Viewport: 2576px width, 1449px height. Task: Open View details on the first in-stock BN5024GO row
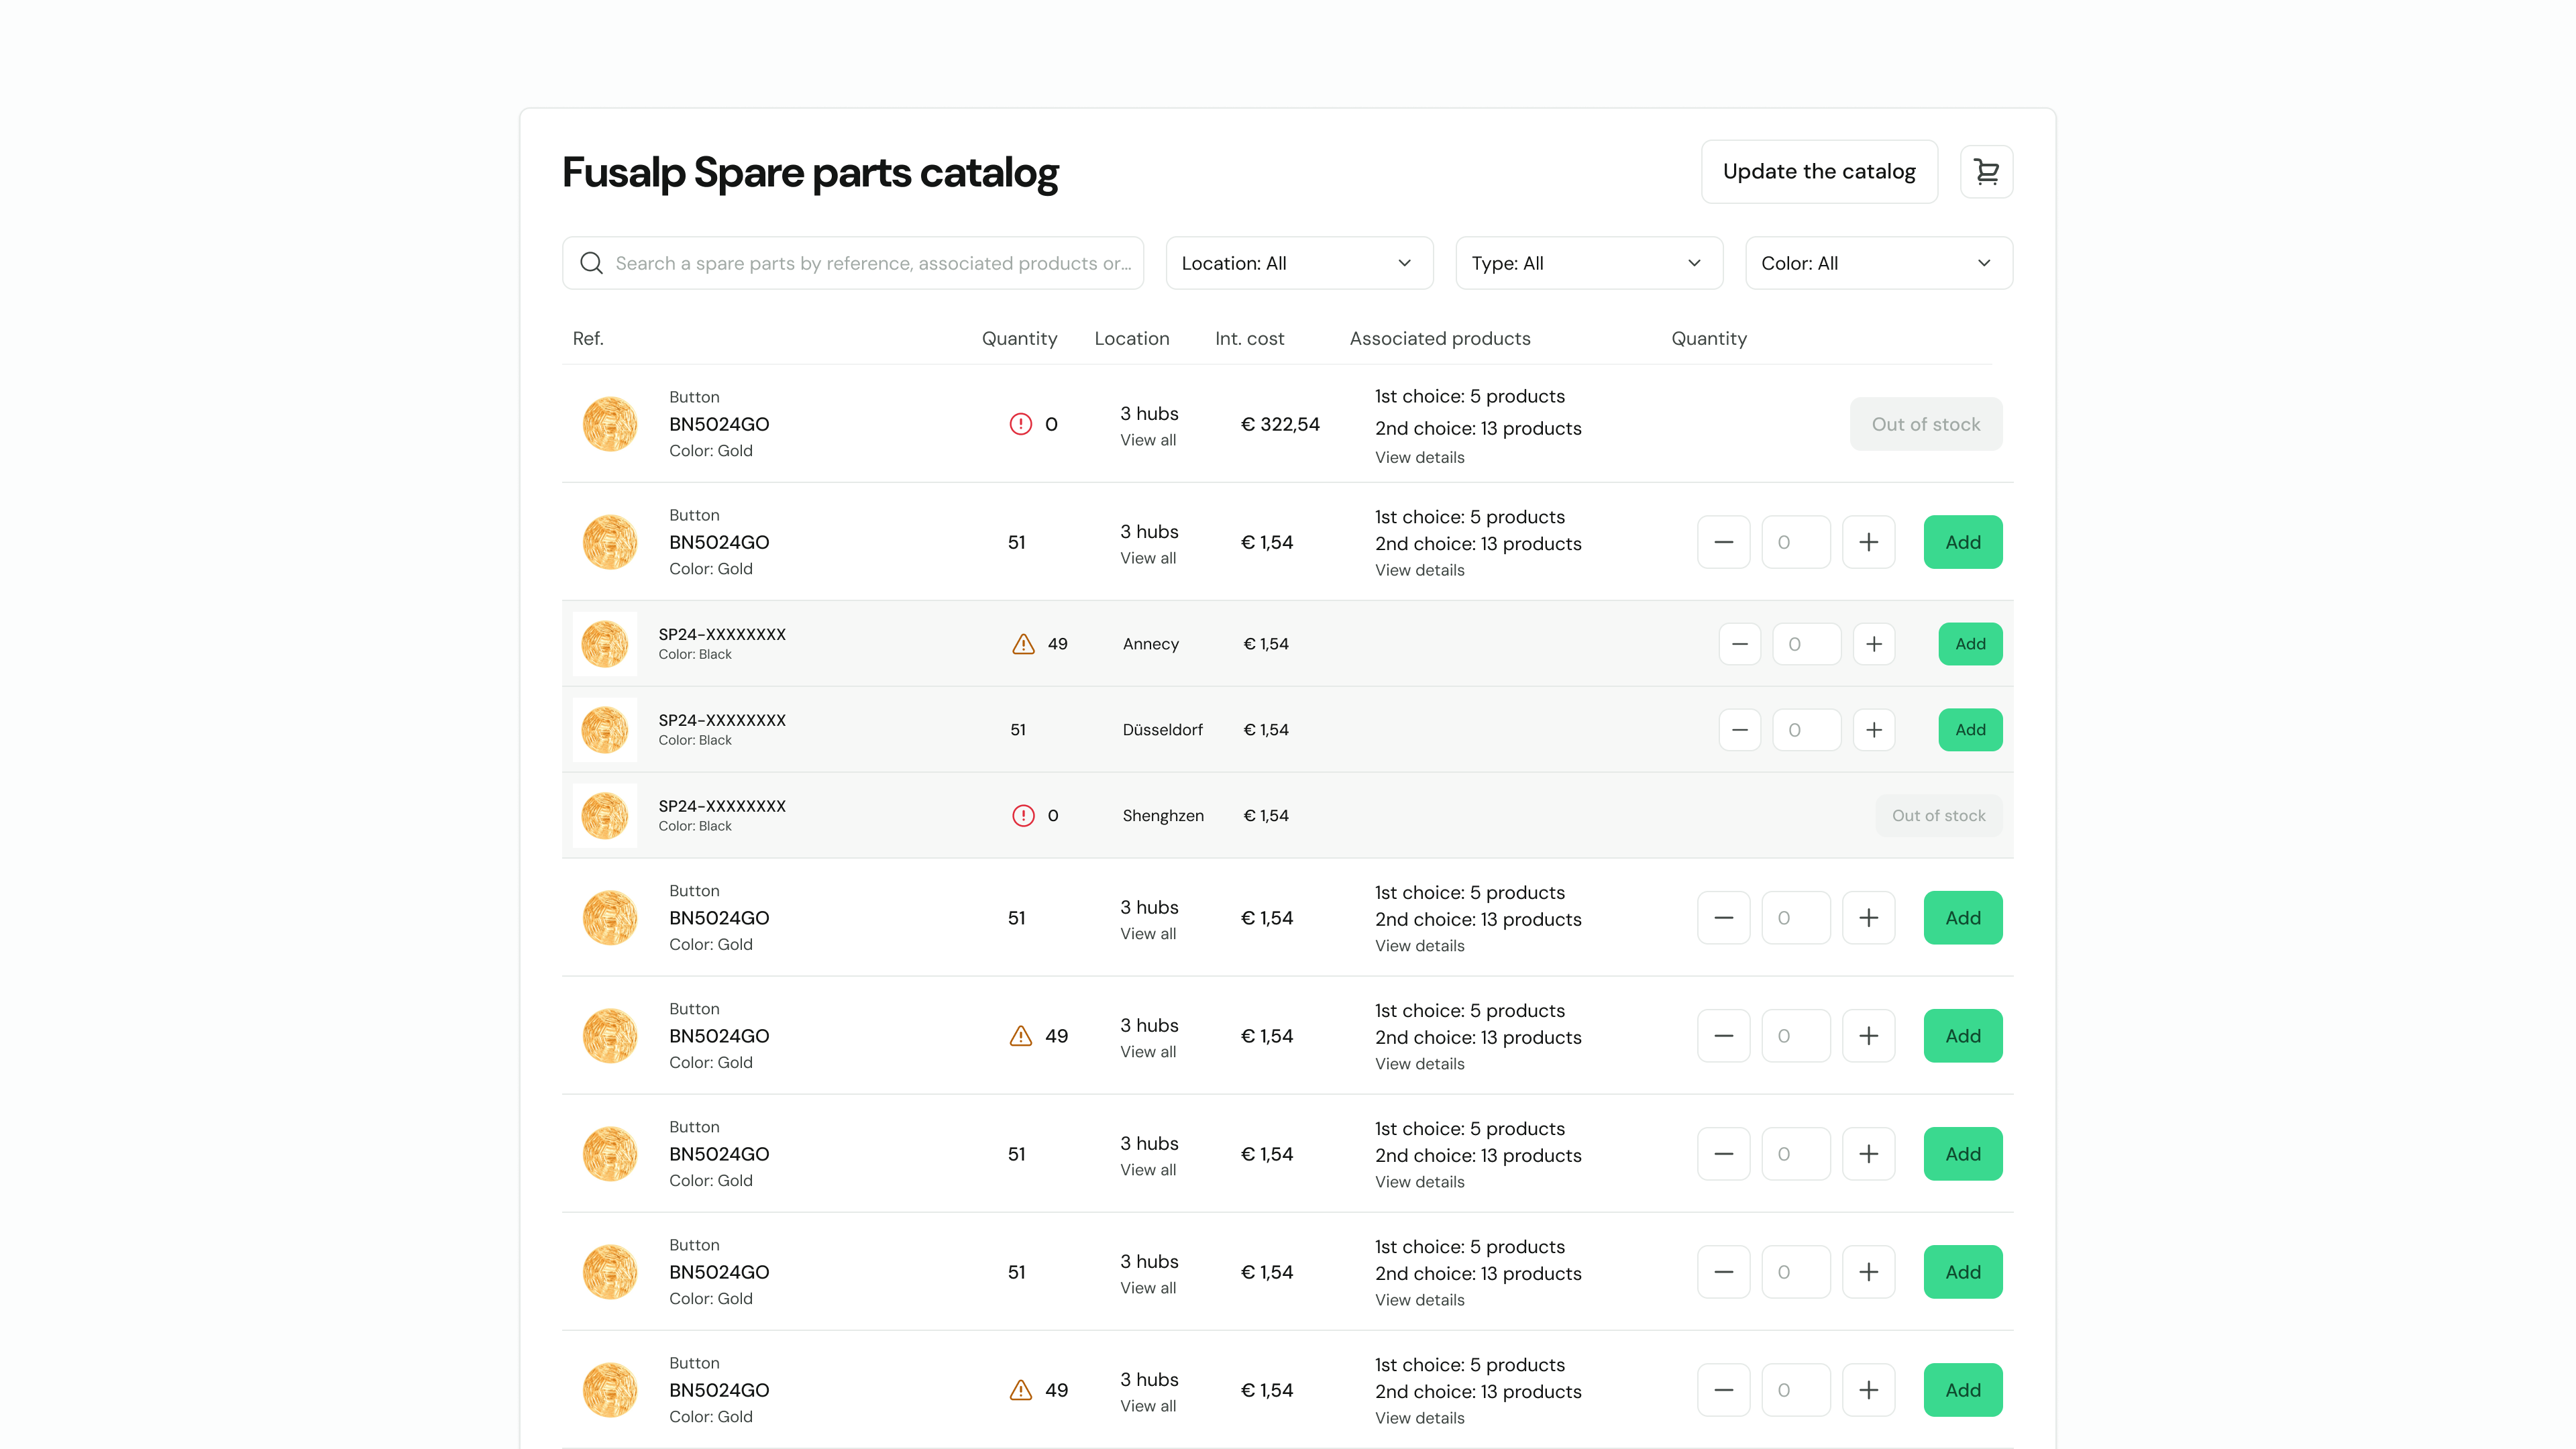(1419, 570)
